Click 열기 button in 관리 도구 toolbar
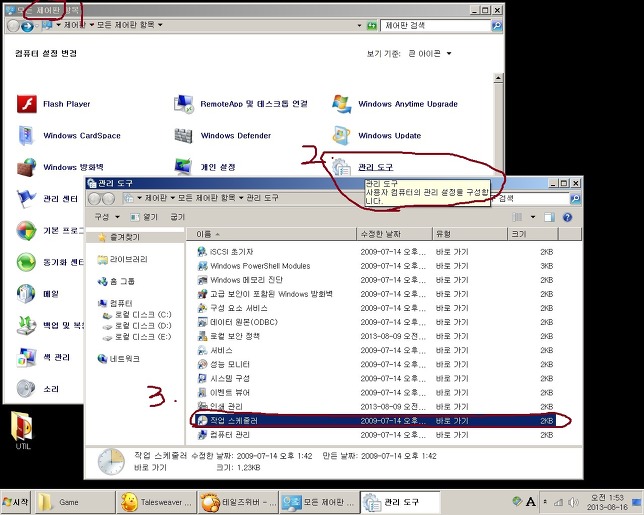 point(144,217)
